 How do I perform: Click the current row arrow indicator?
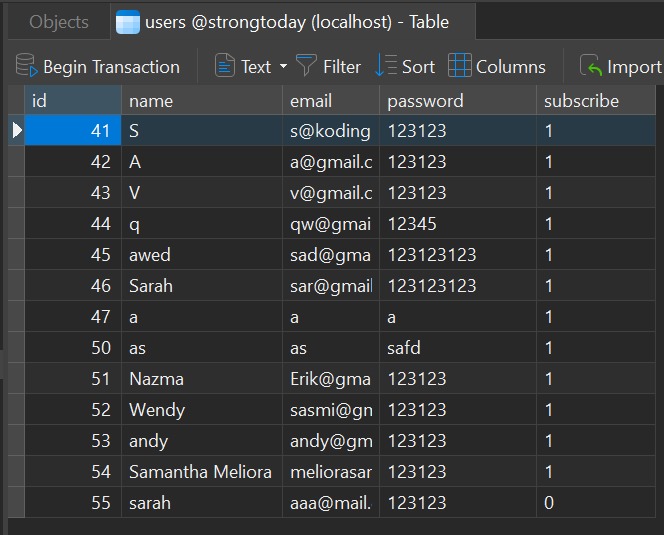(17, 130)
